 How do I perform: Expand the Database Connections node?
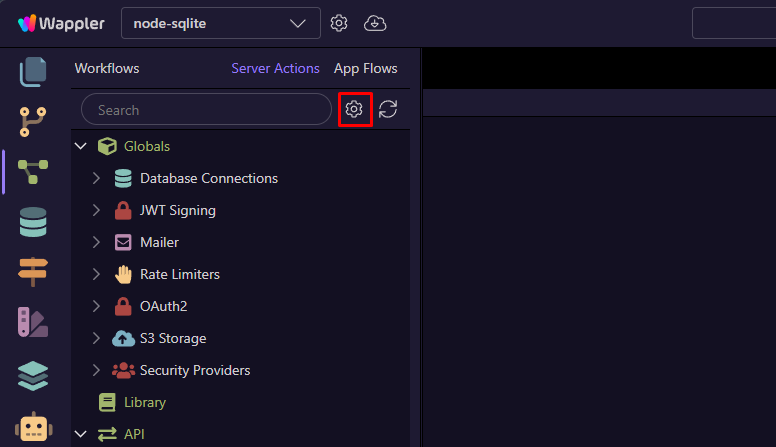click(x=97, y=178)
